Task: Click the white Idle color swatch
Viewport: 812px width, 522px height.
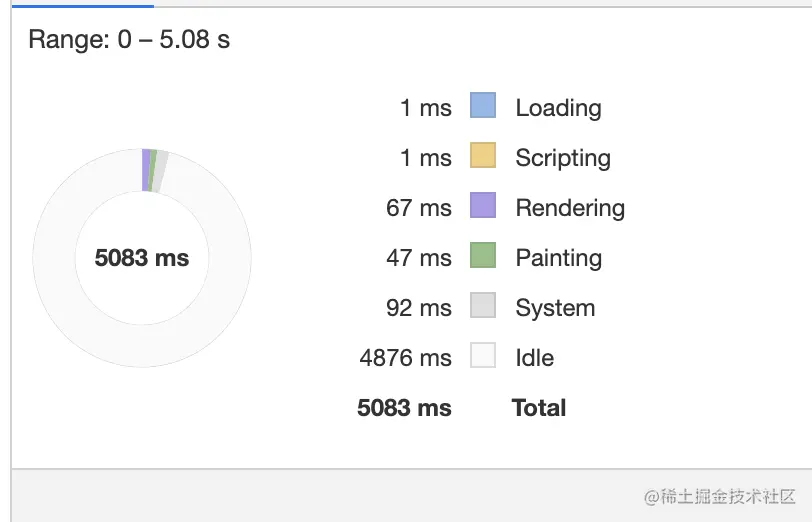Action: coord(483,356)
